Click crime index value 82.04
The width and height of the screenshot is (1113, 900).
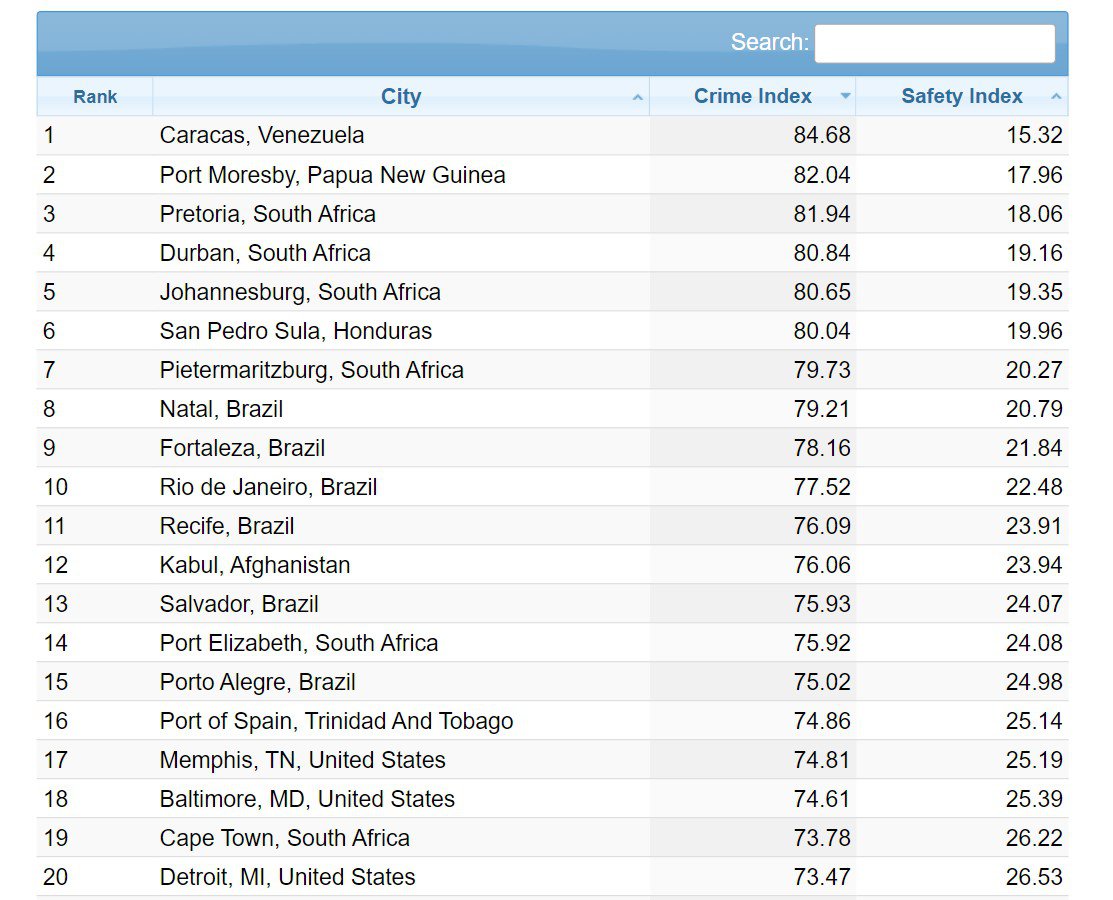(821, 175)
